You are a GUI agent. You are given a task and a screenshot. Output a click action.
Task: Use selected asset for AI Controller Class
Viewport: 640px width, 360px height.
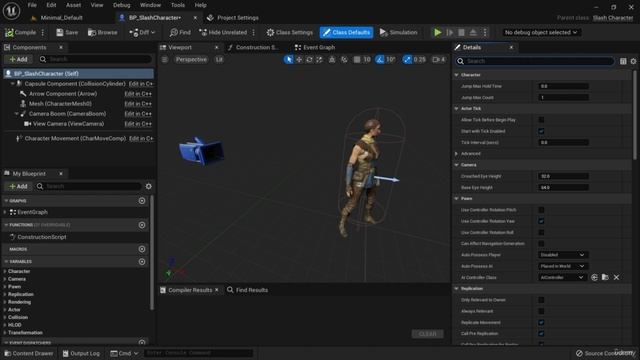594,278
